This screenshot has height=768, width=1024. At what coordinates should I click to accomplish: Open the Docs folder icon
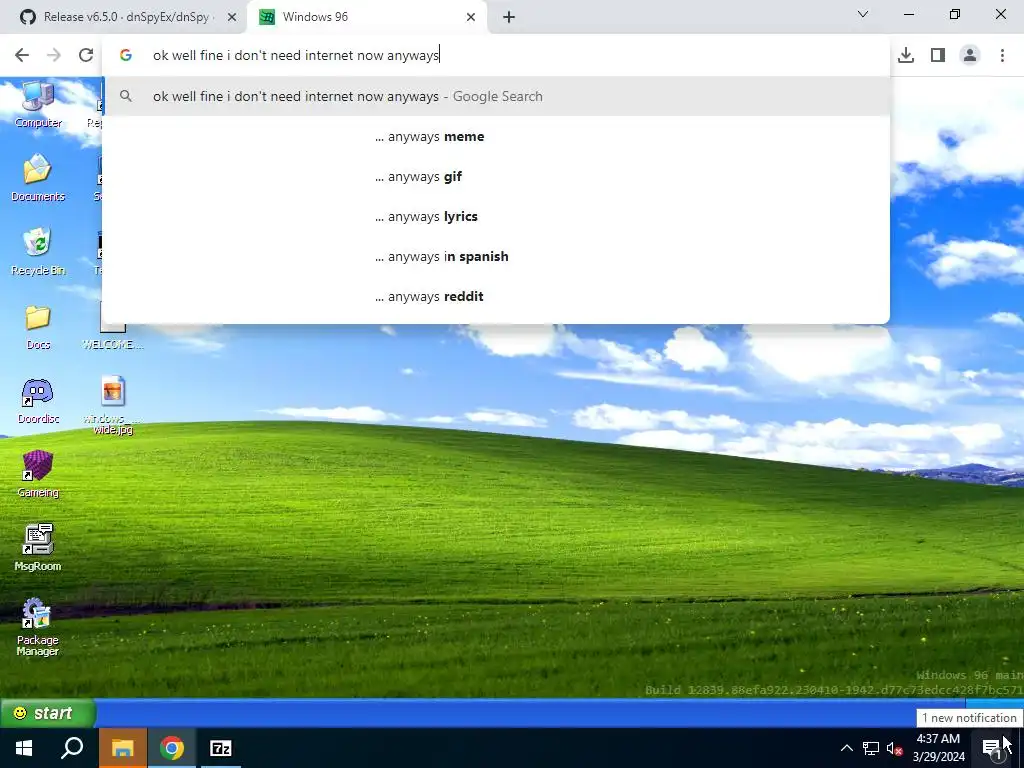pos(38,327)
